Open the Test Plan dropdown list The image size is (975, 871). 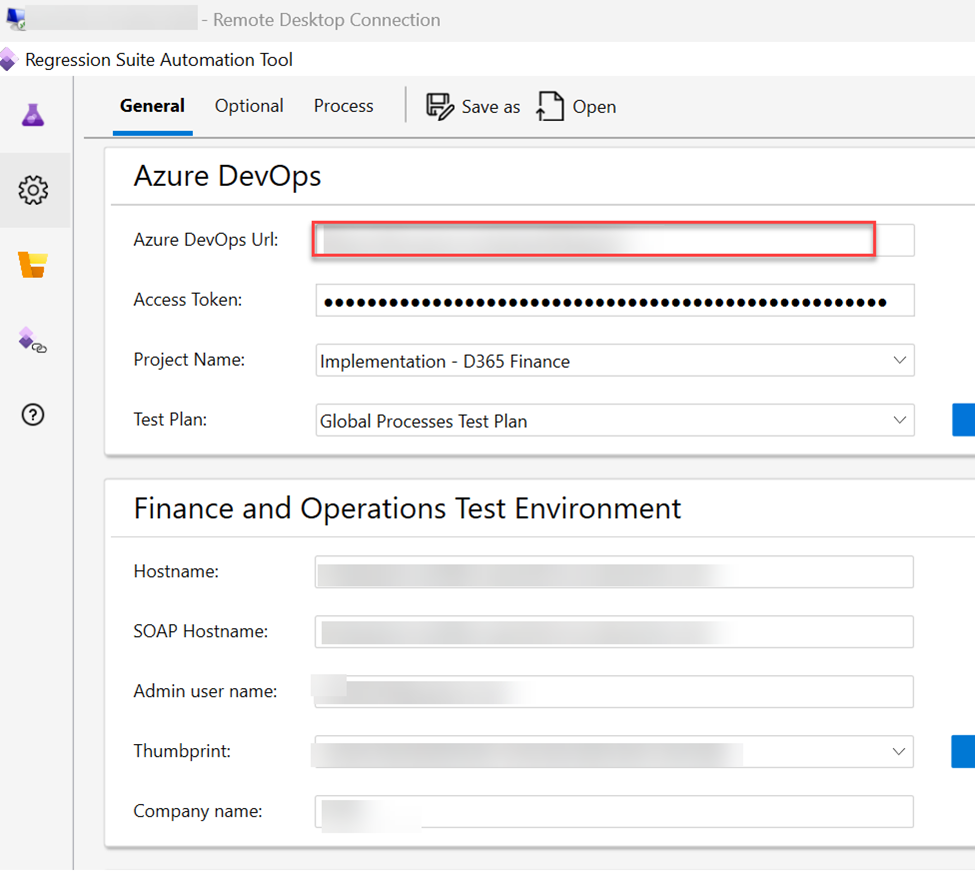coord(898,420)
